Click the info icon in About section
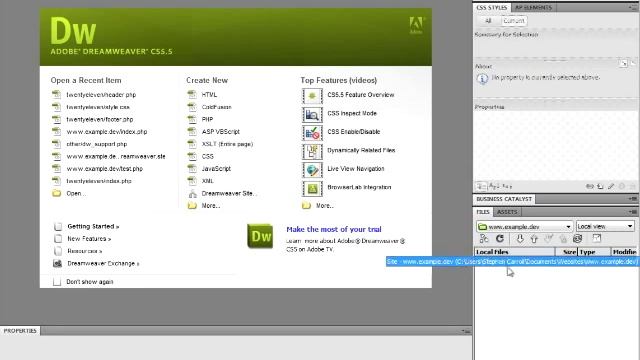 click(482, 78)
